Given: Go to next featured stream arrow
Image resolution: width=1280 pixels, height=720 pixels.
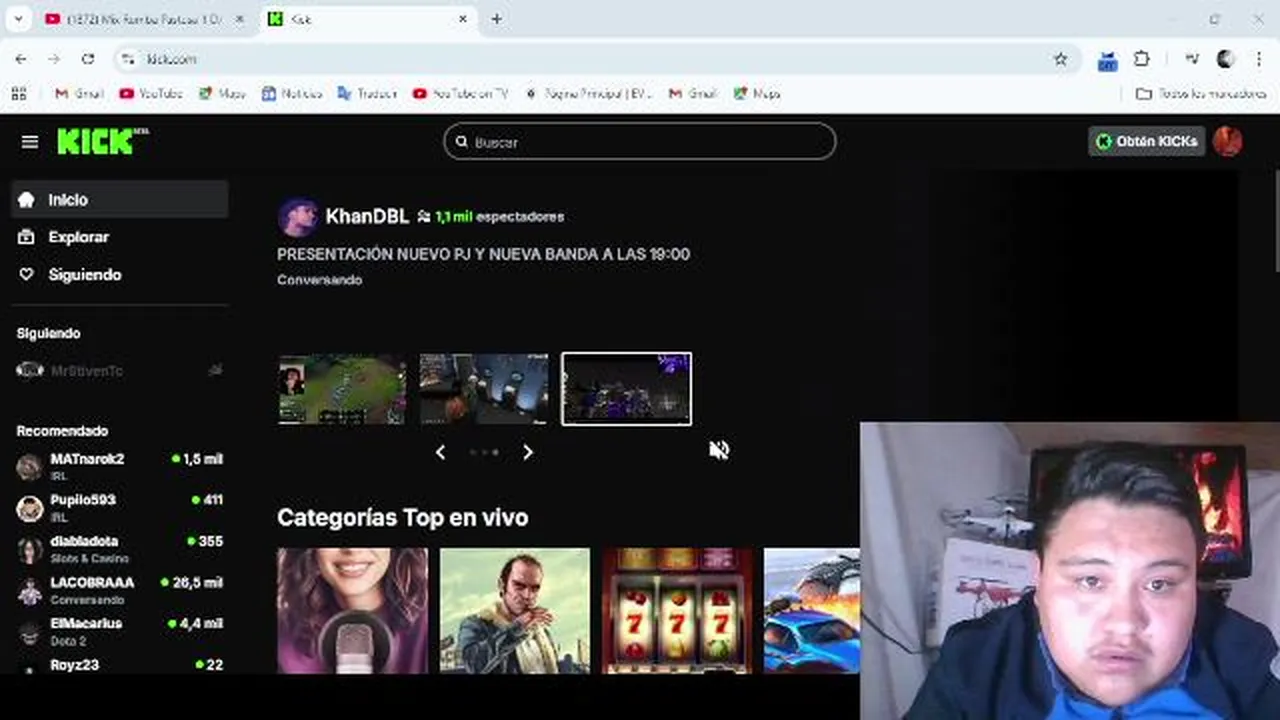Looking at the screenshot, I should coord(528,452).
